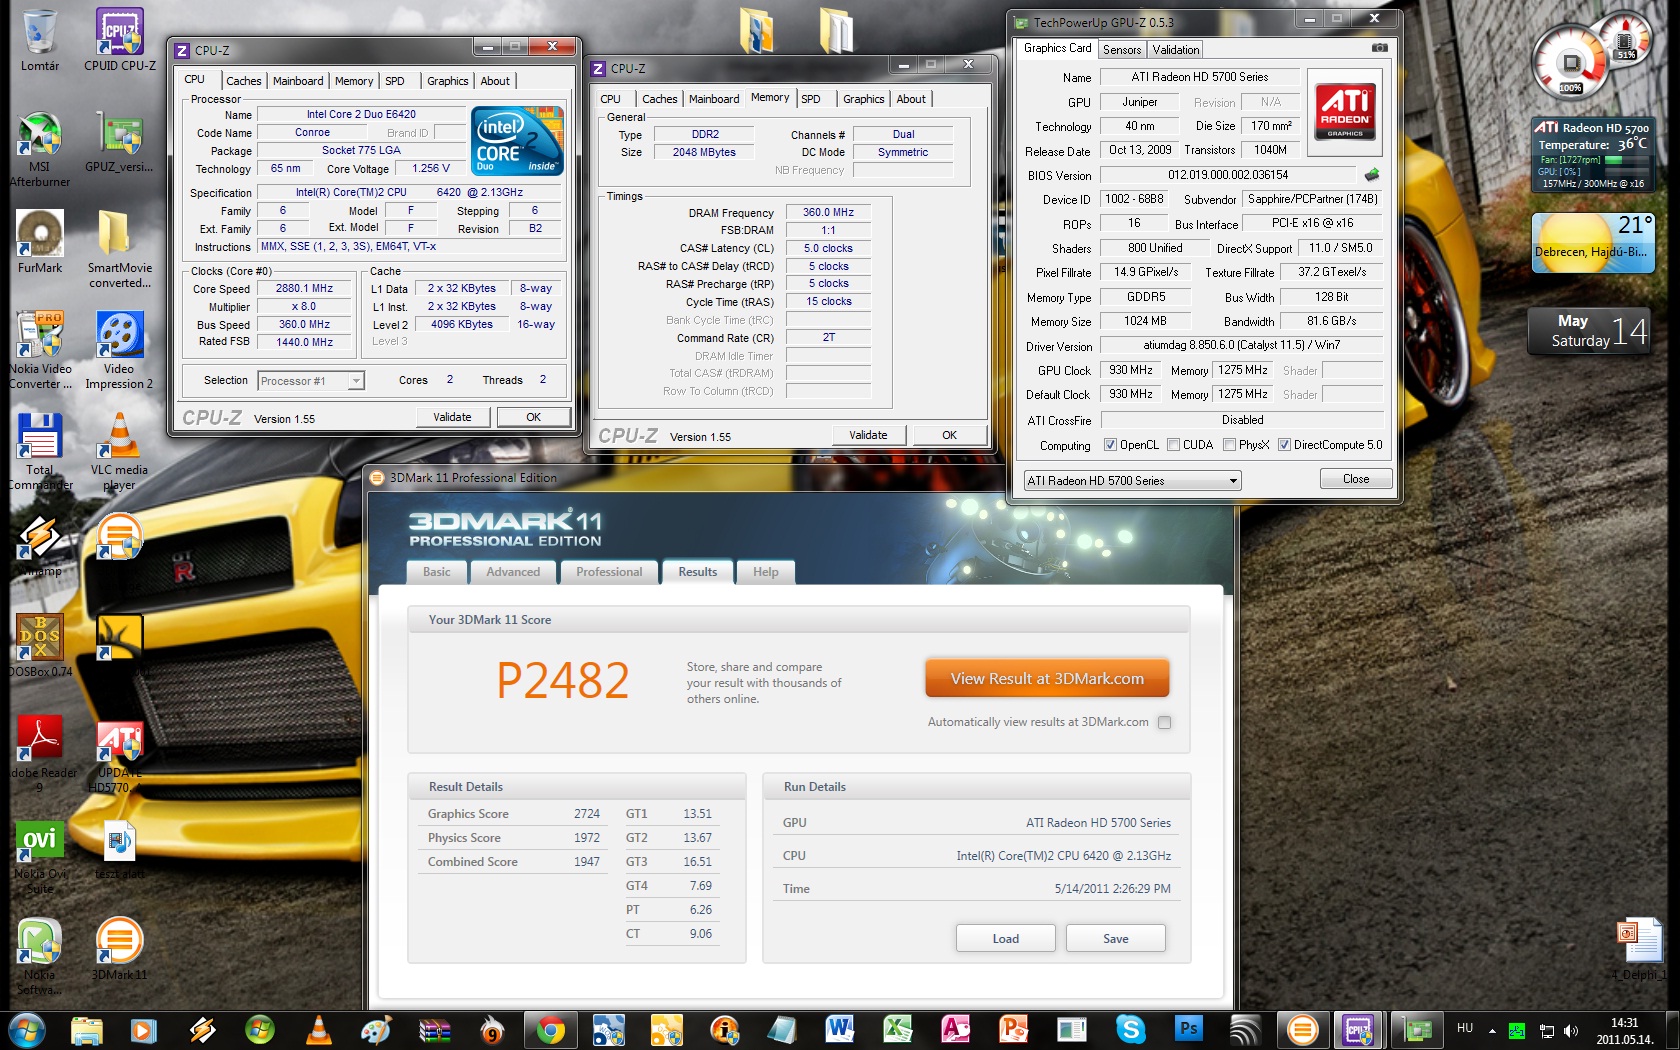Open Google Chrome from the taskbar
1680x1050 pixels.
coord(550,1029)
